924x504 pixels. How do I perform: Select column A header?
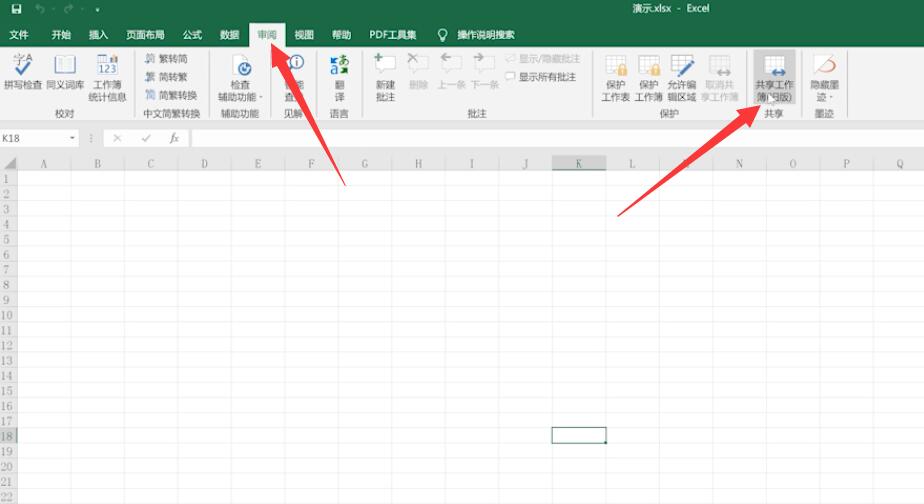click(x=44, y=164)
